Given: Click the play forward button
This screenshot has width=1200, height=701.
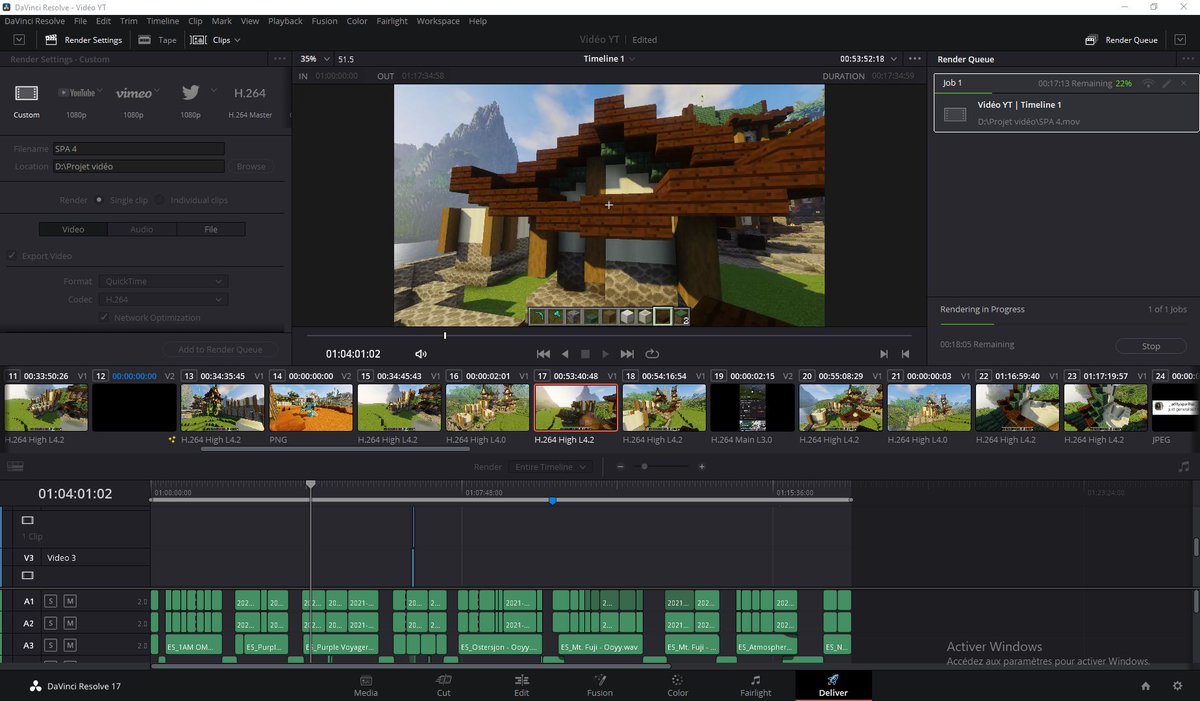Looking at the screenshot, I should tap(606, 354).
